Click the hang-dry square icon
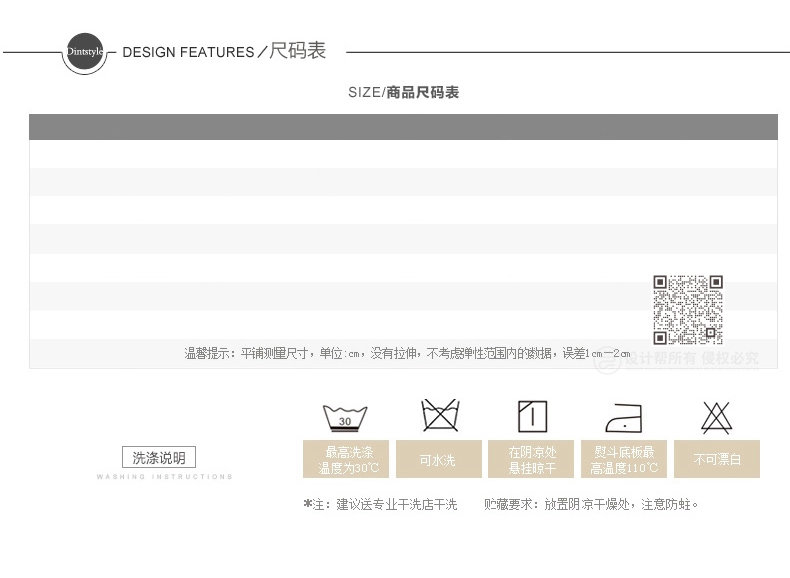 click(x=531, y=415)
